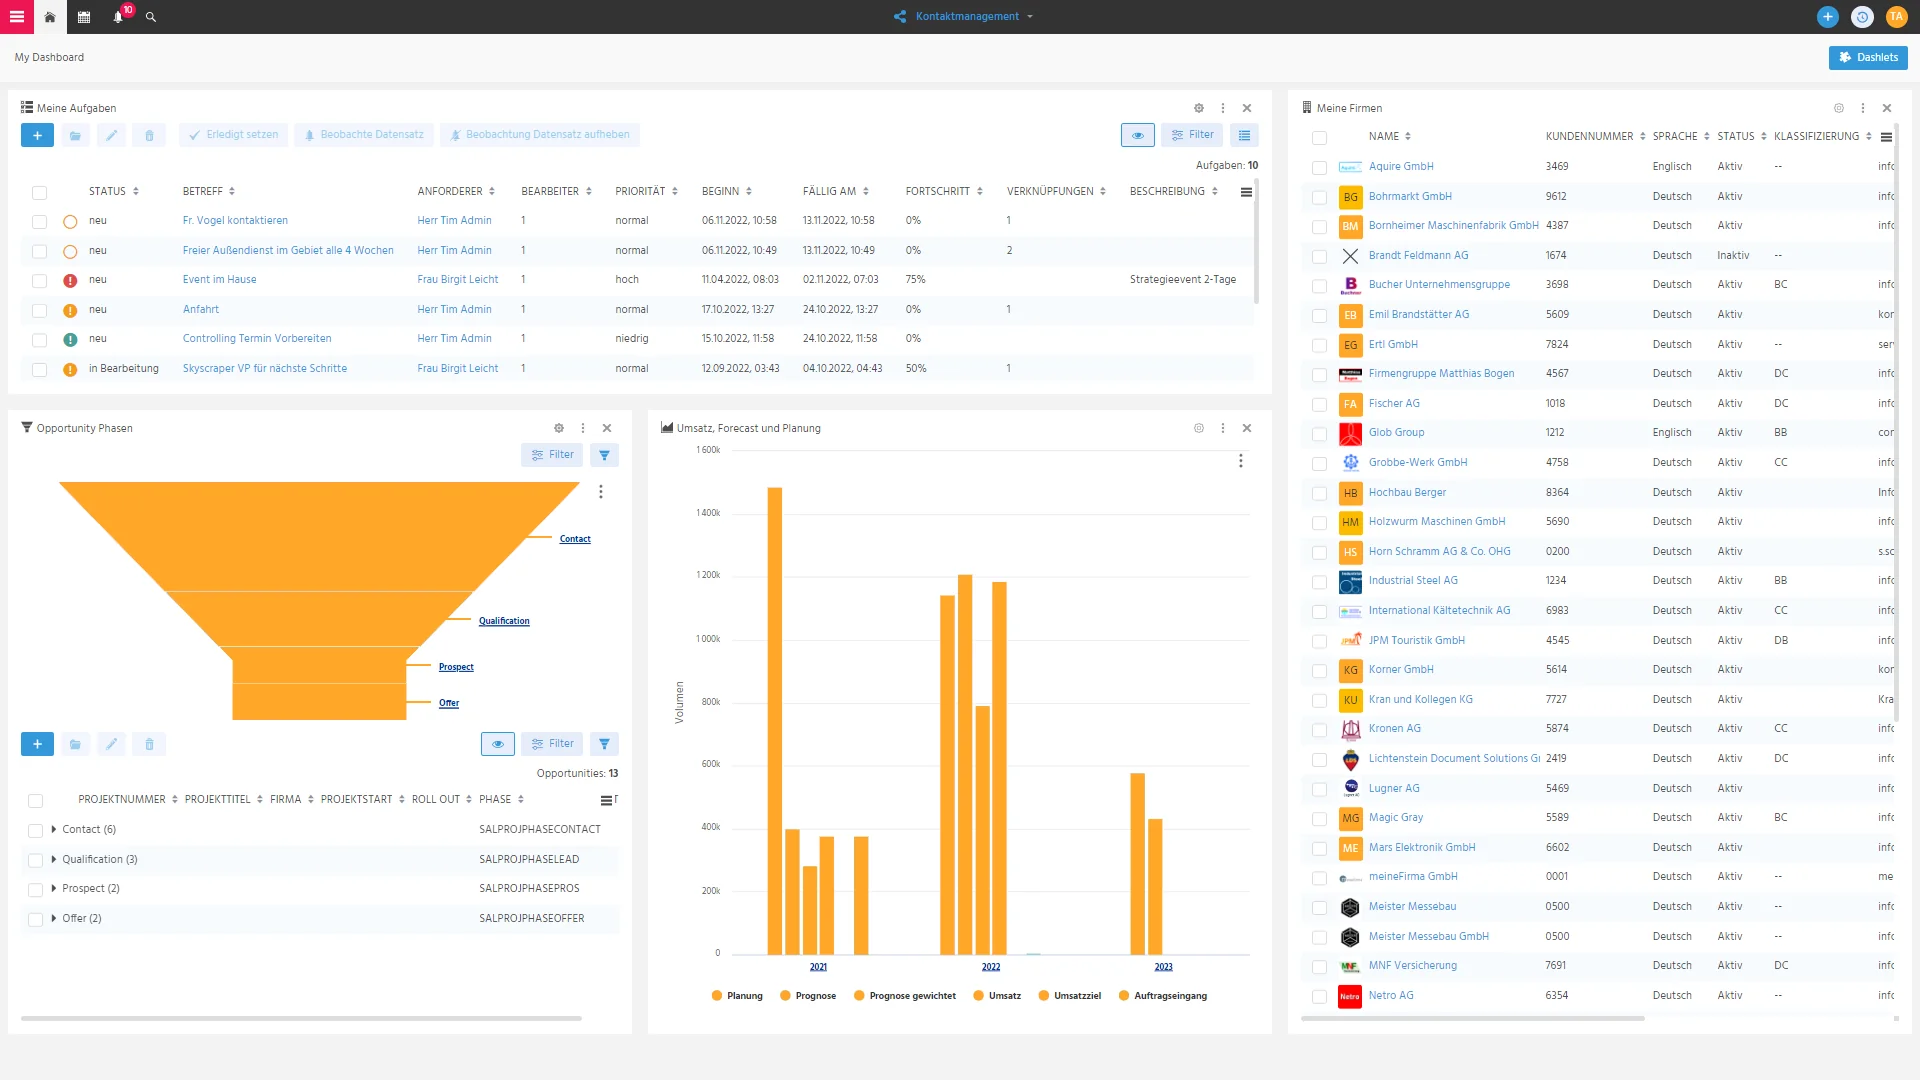Viewport: 1920px width, 1080px height.
Task: Add new task in Meine Aufgaben
Action: point(37,135)
